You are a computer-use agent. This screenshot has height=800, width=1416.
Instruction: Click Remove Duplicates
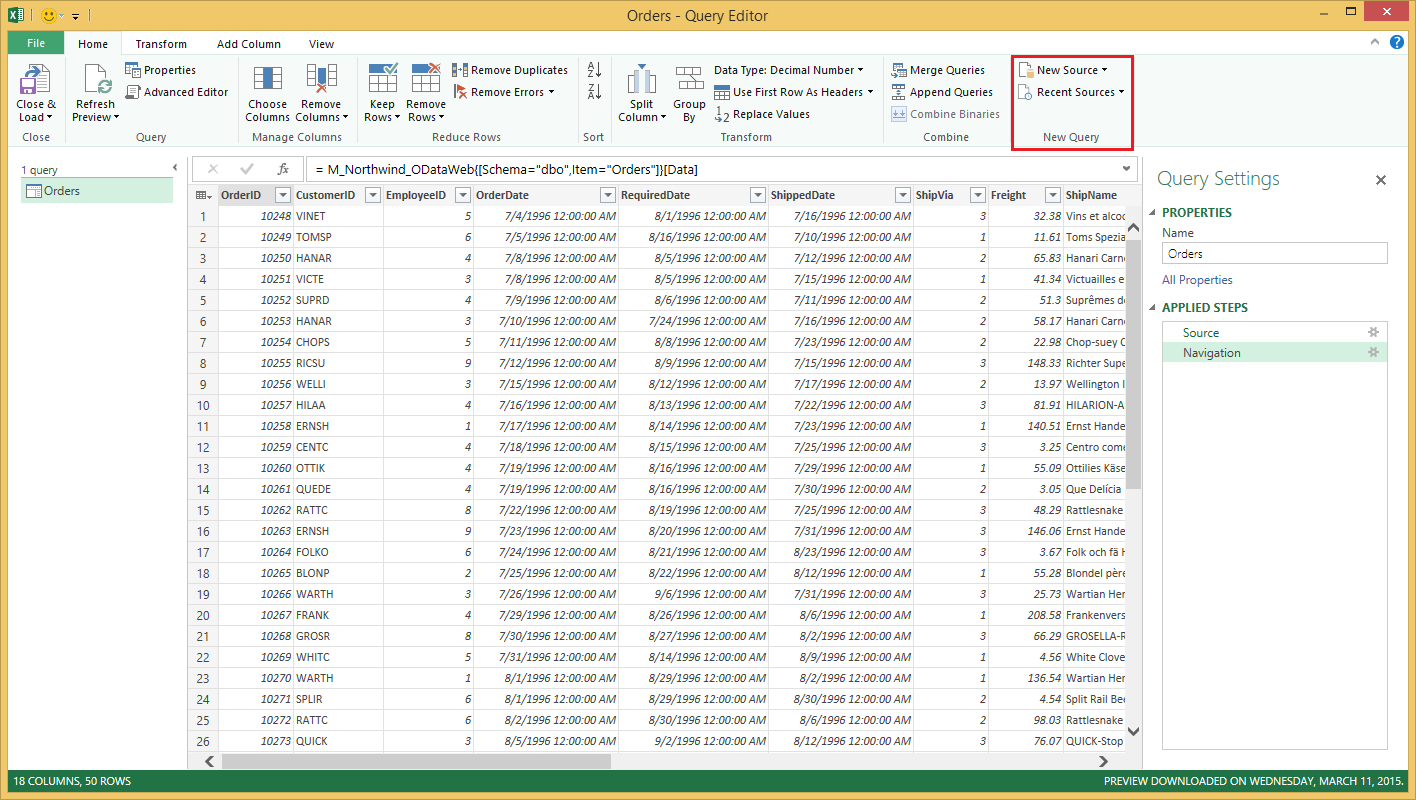pyautogui.click(x=510, y=70)
